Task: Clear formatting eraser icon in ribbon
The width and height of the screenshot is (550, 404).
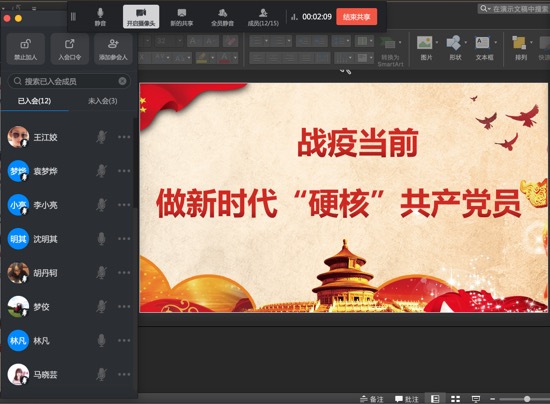Action: (230, 41)
